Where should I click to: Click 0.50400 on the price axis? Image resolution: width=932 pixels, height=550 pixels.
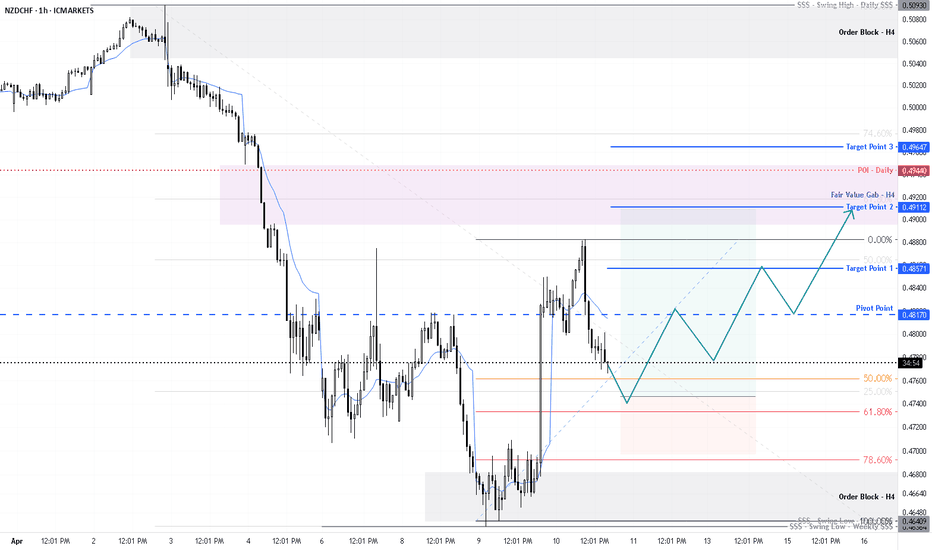coord(914,64)
